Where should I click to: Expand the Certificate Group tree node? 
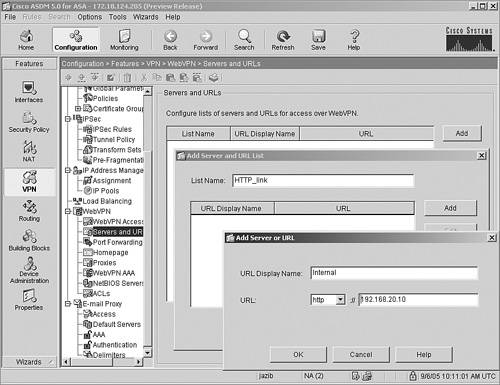click(78, 109)
